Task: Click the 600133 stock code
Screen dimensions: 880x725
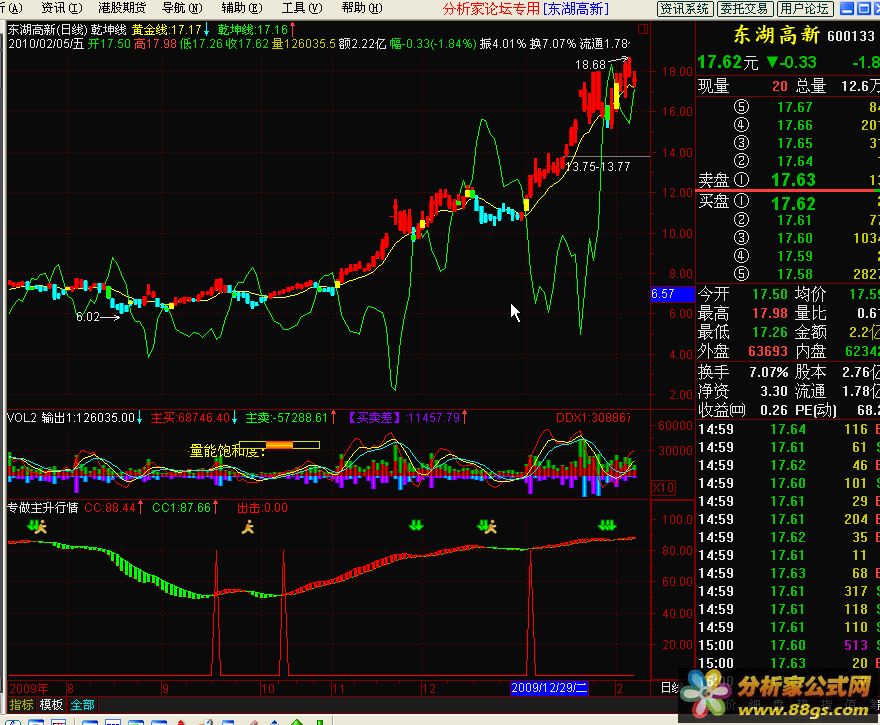Action: [x=851, y=36]
